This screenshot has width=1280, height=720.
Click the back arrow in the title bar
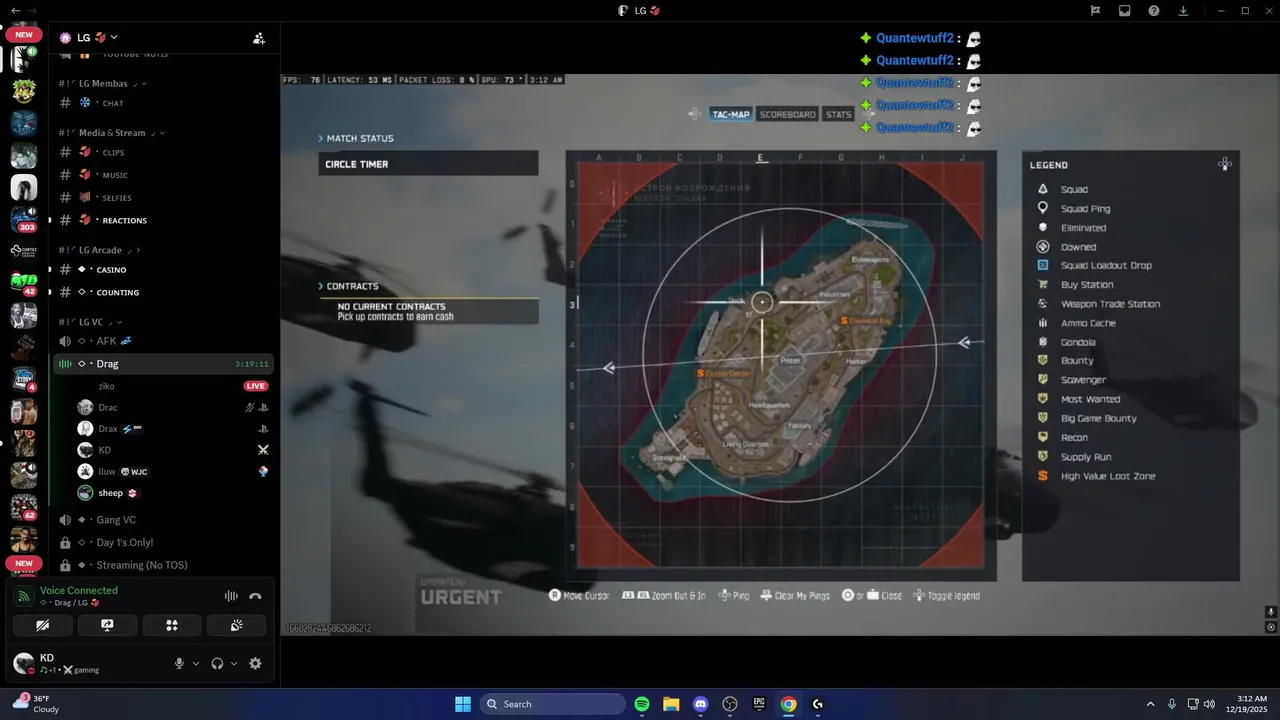click(15, 10)
